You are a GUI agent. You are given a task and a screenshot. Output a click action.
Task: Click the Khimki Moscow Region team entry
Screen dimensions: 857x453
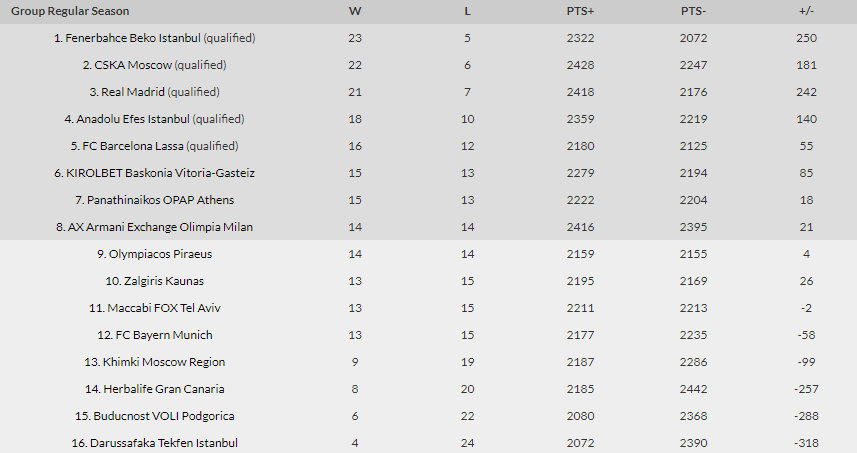coord(163,362)
